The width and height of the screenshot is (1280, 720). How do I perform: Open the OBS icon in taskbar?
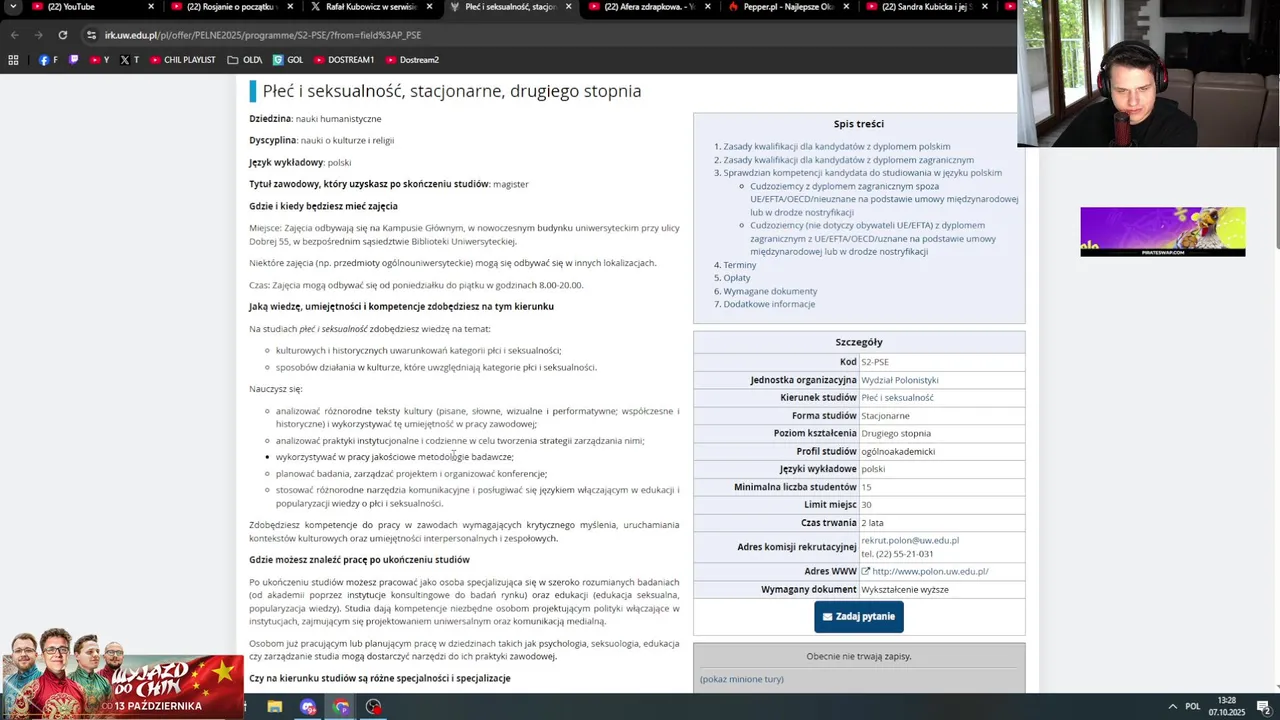click(x=374, y=707)
